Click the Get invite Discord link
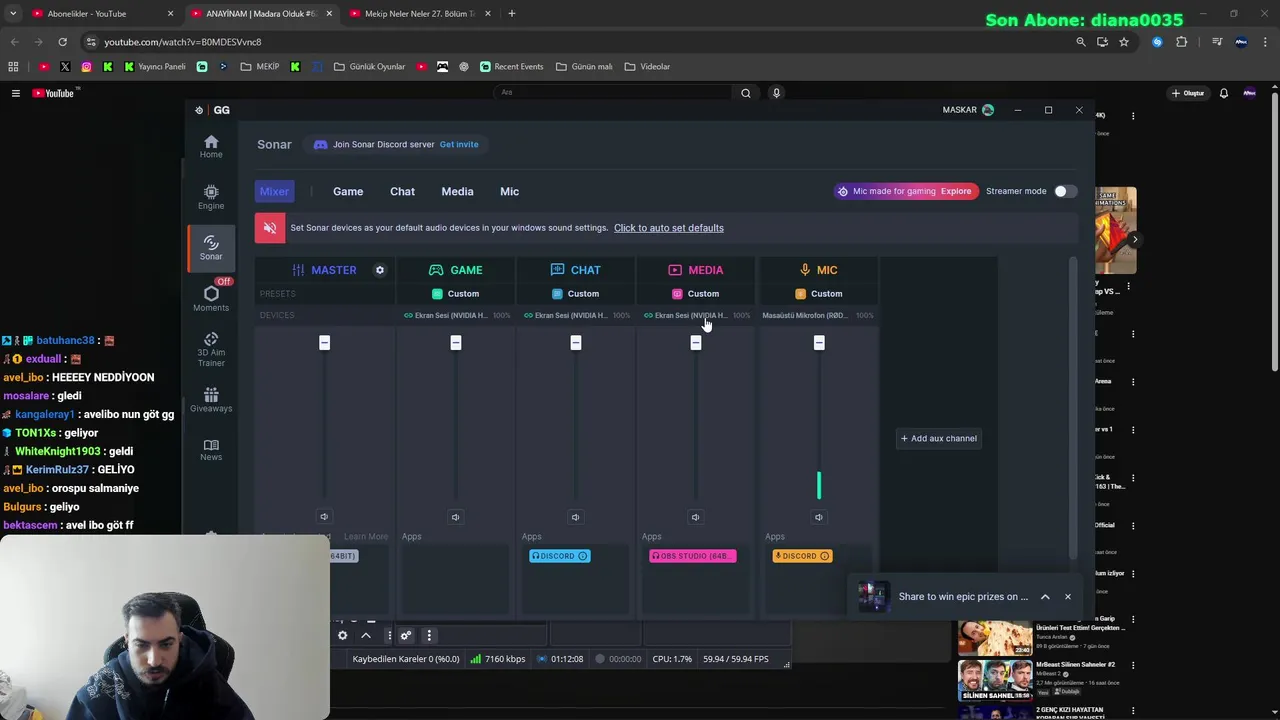 tap(459, 144)
